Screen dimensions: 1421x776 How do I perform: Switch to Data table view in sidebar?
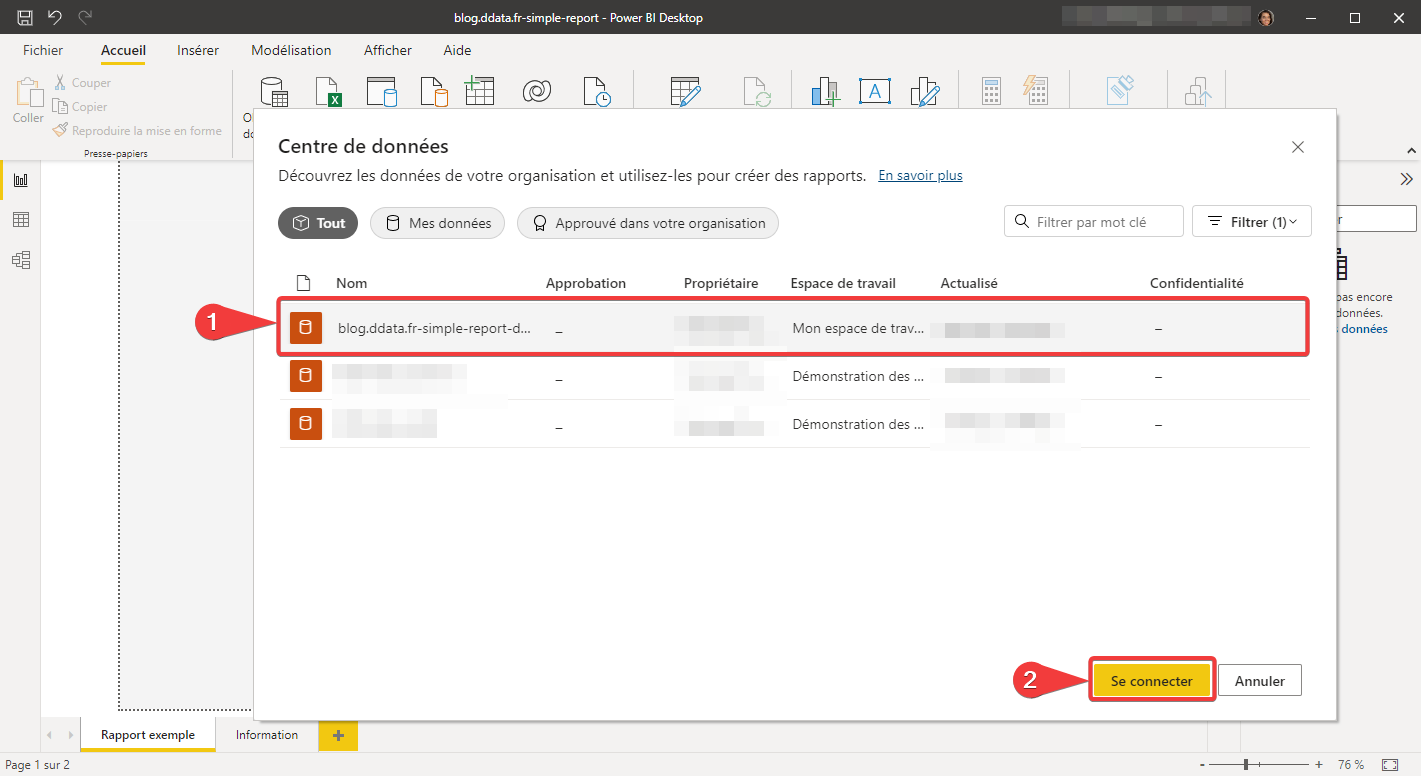point(20,220)
